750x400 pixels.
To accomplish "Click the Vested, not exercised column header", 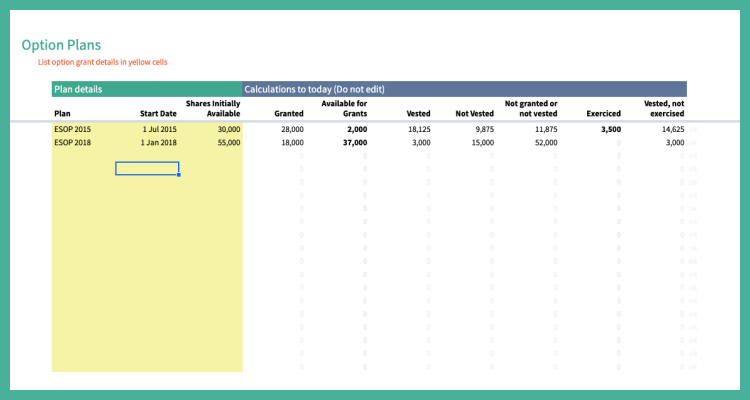I will click(664, 109).
